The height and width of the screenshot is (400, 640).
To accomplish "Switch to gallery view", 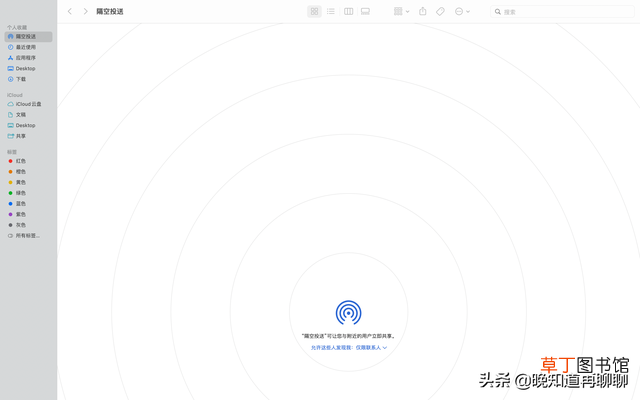I will point(365,11).
